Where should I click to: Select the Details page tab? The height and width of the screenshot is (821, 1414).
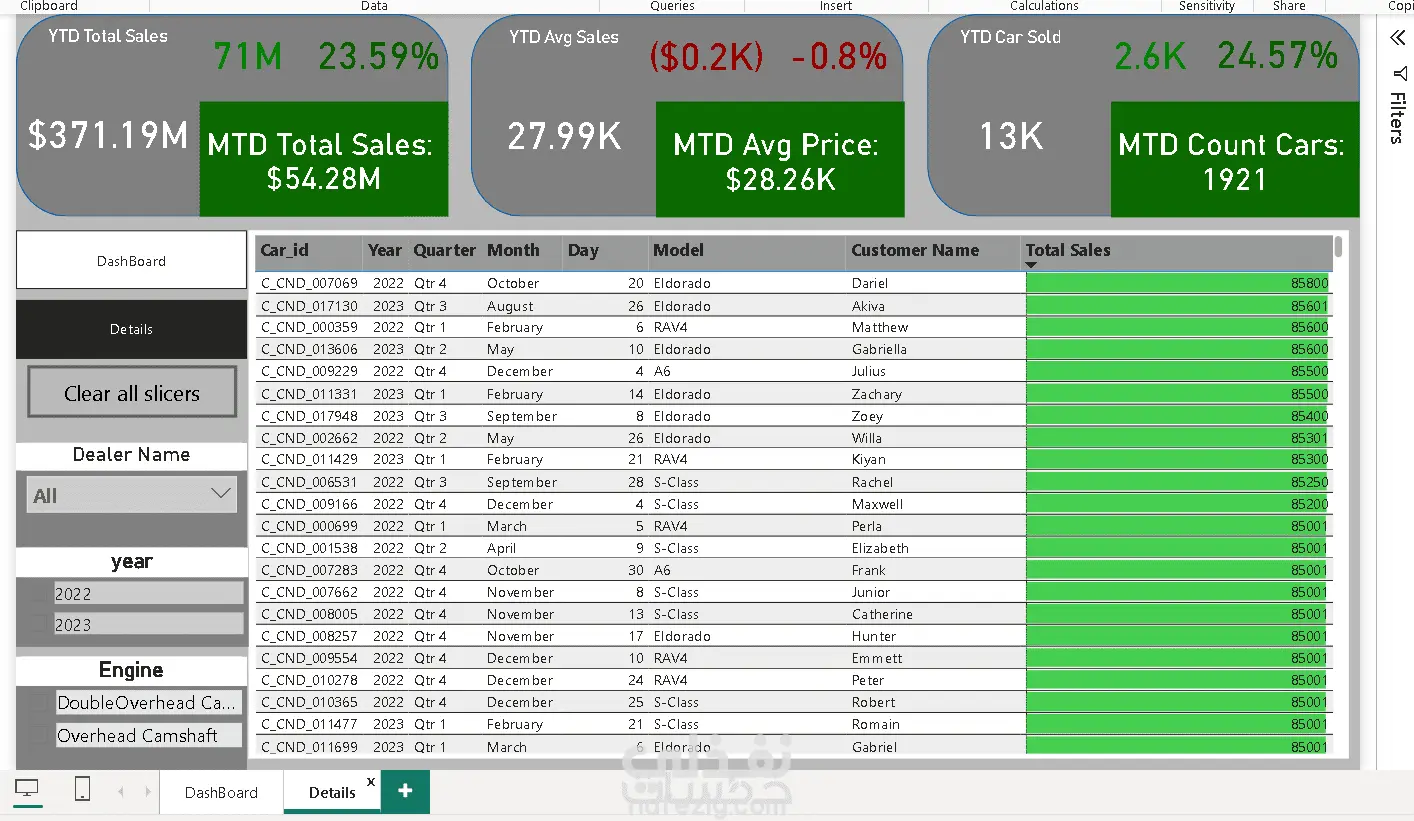332,792
